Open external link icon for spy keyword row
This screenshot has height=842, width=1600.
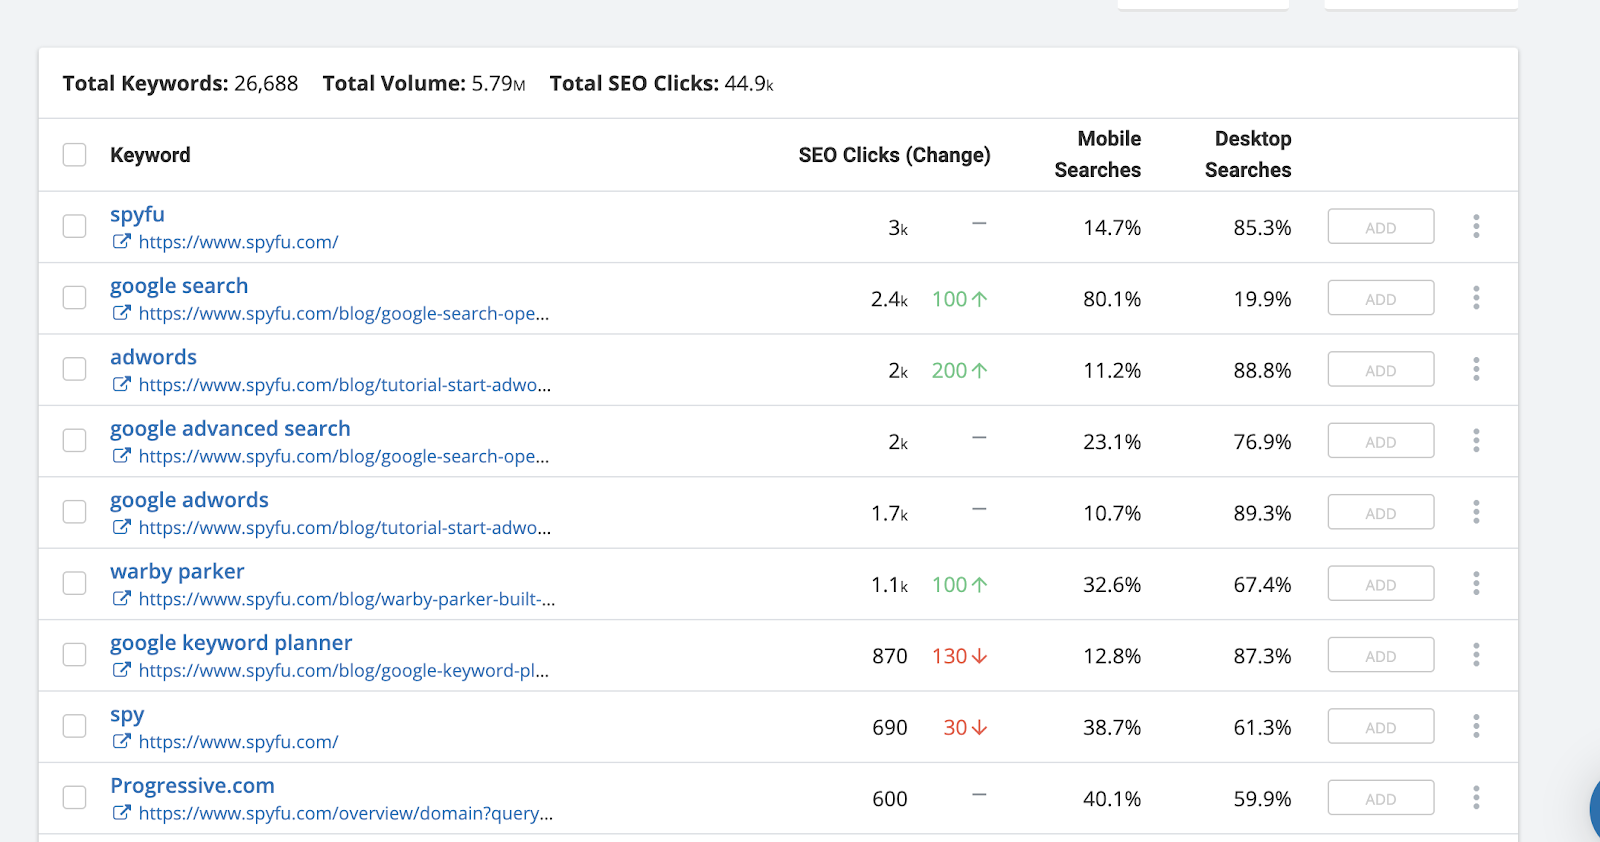[x=121, y=741]
